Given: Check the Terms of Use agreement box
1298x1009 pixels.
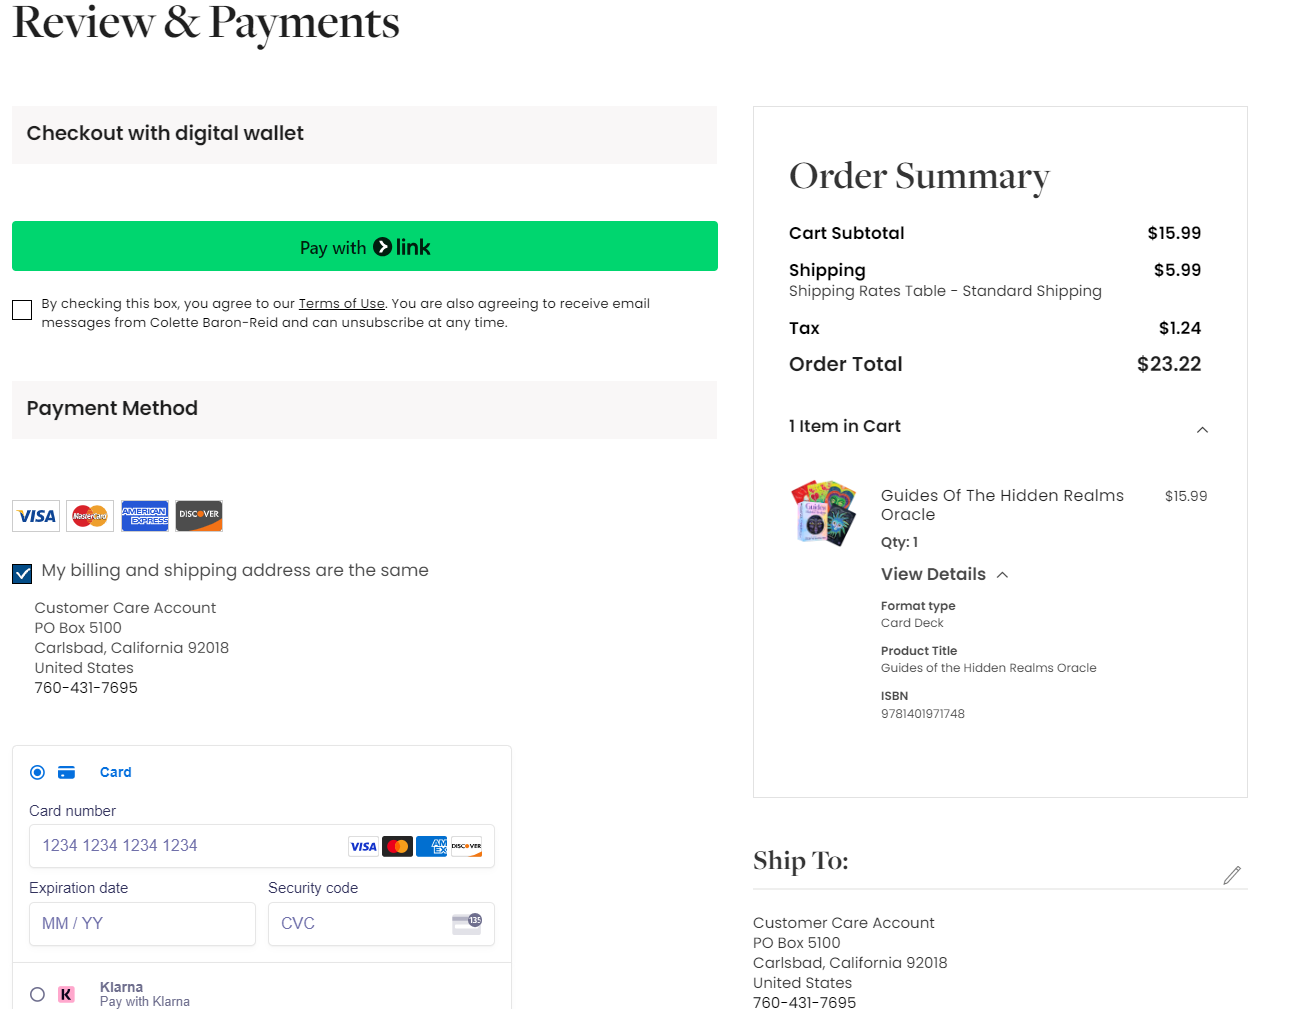Looking at the screenshot, I should (x=22, y=310).
